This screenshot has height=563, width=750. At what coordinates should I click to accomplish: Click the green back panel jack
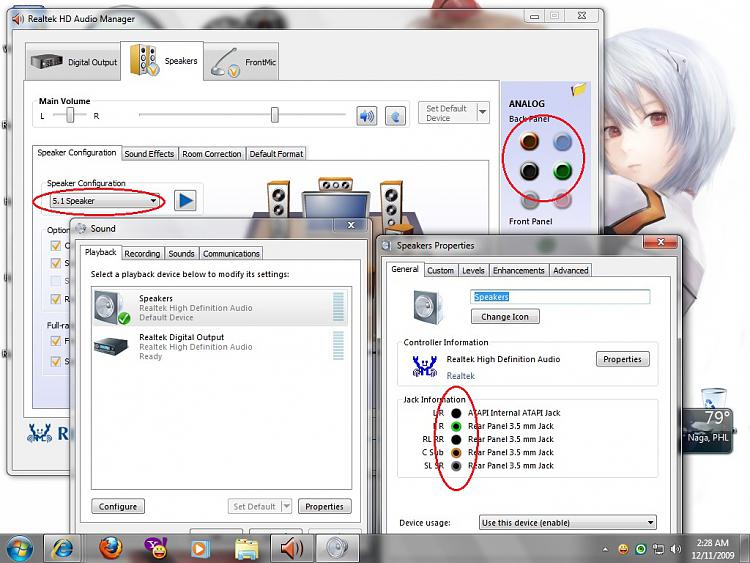tap(562, 171)
